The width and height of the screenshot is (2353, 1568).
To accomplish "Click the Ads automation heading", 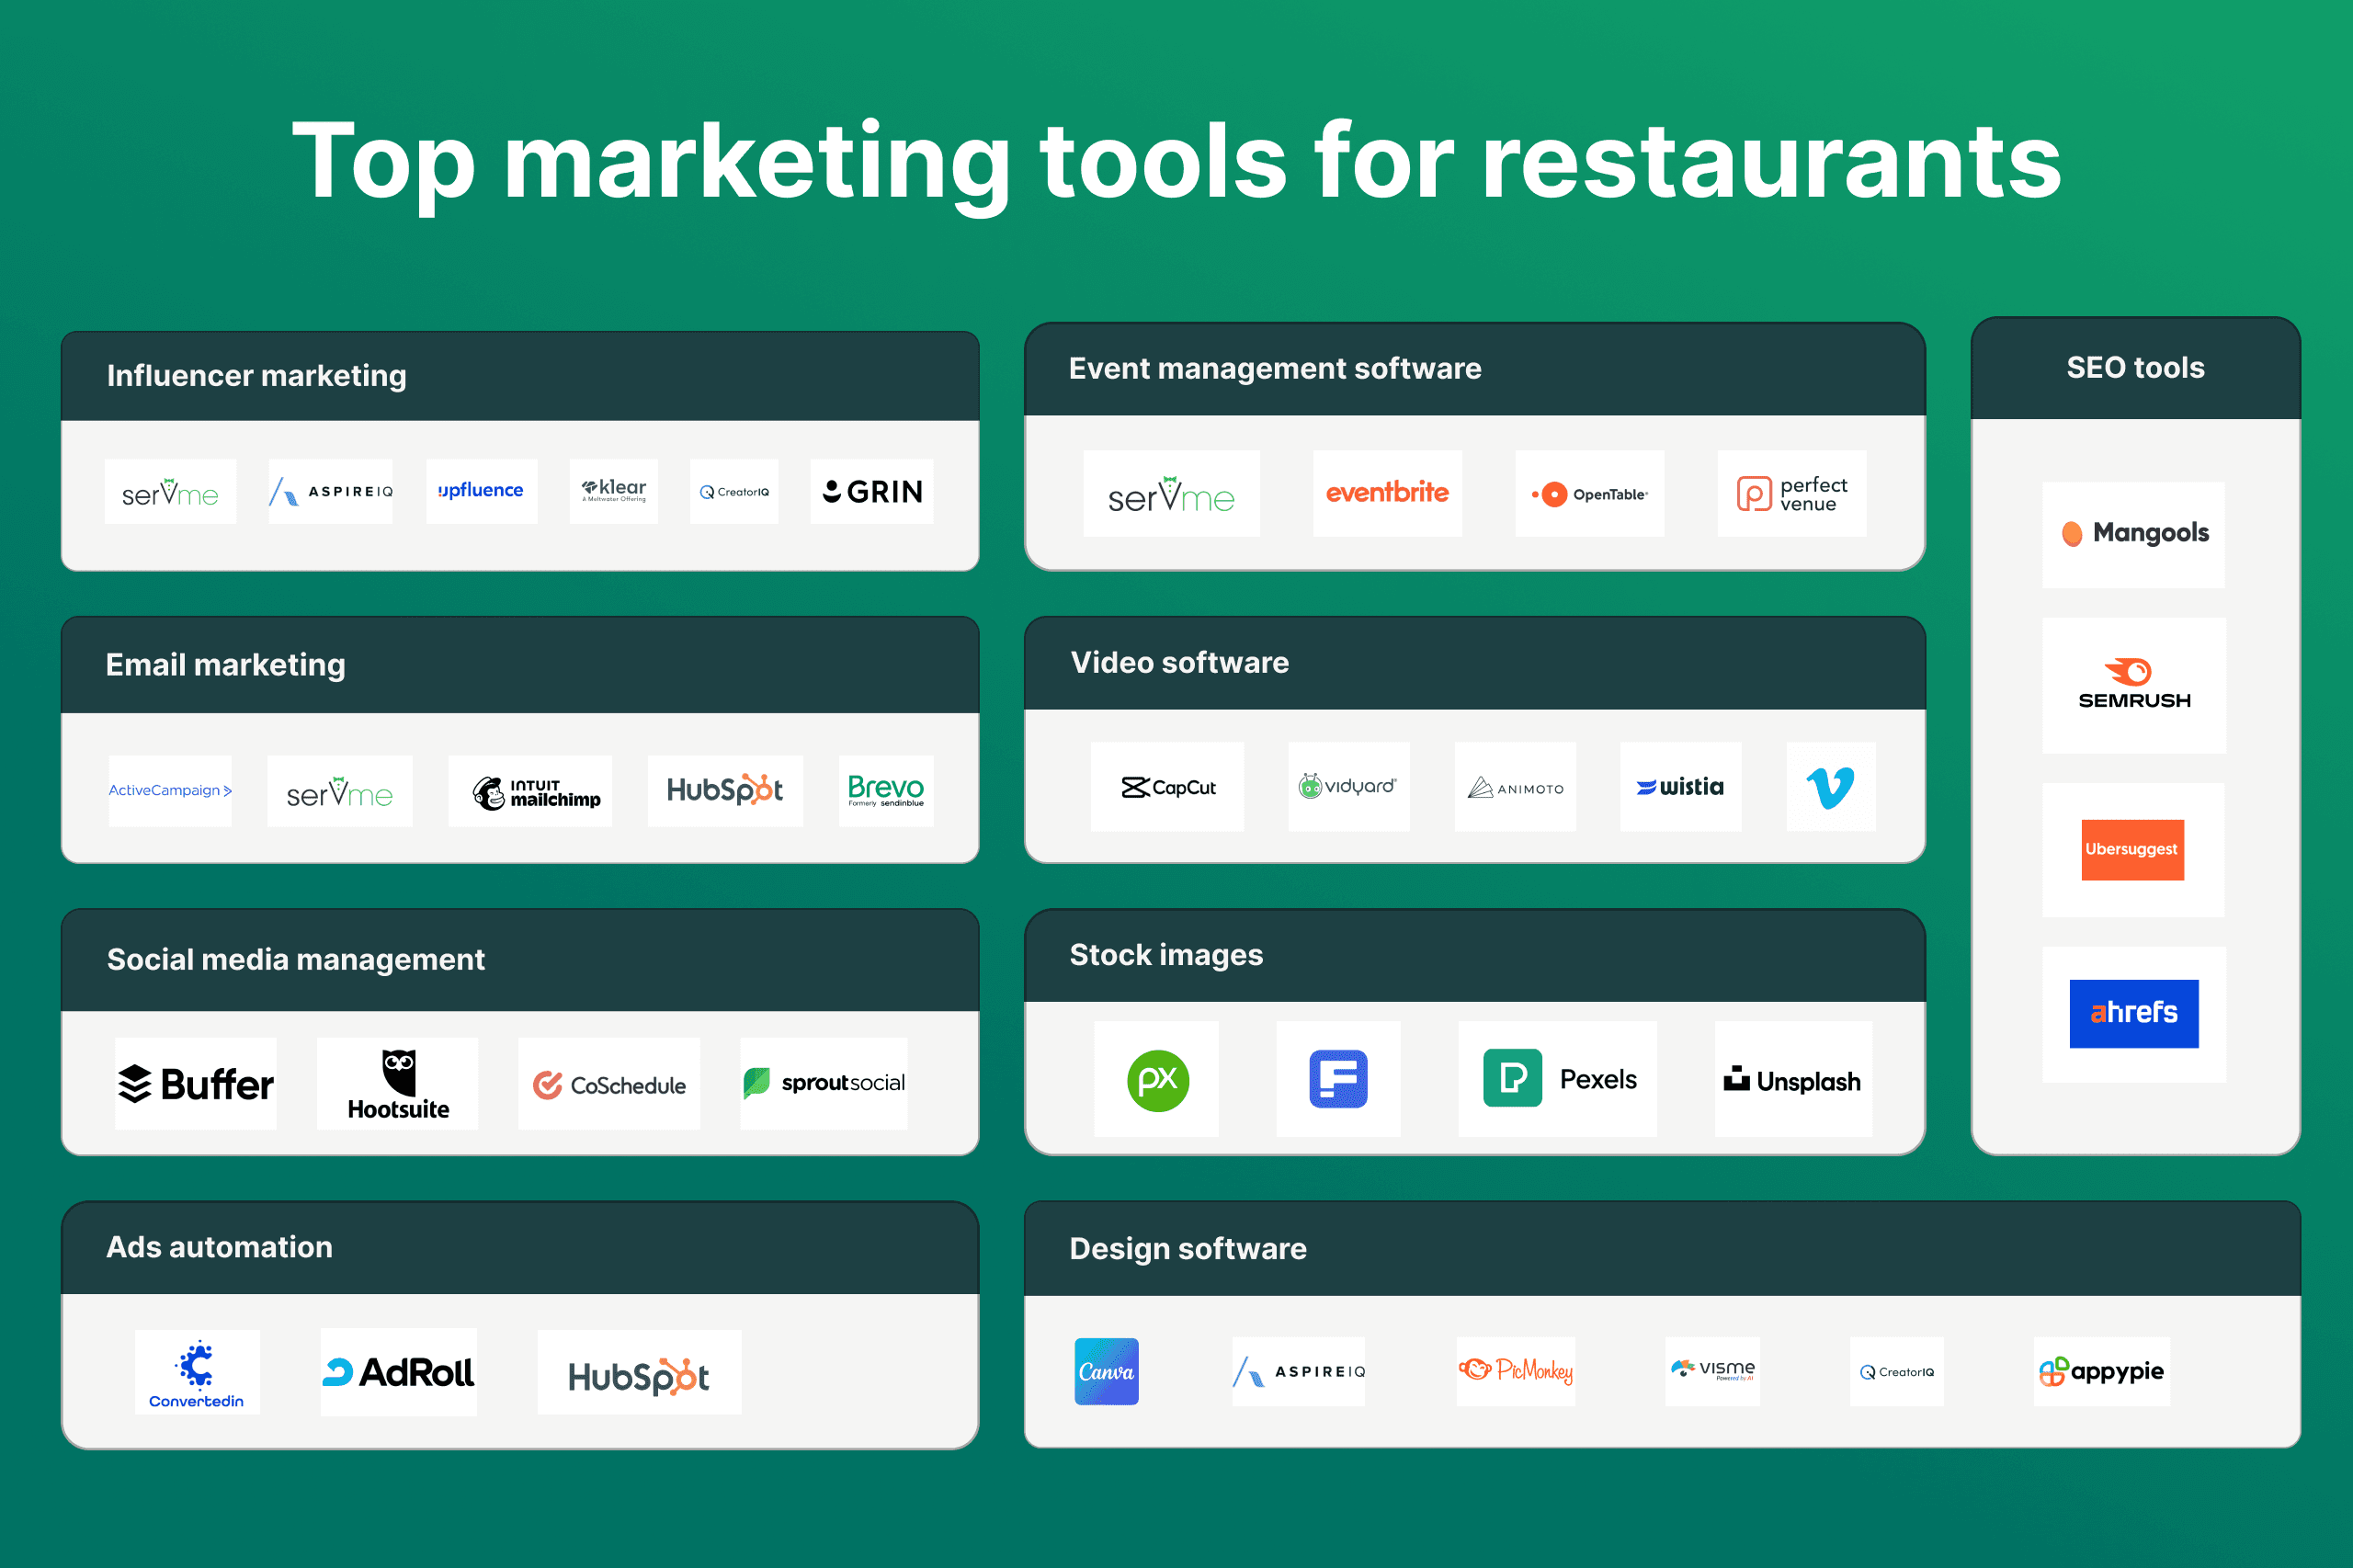I will (x=219, y=1247).
